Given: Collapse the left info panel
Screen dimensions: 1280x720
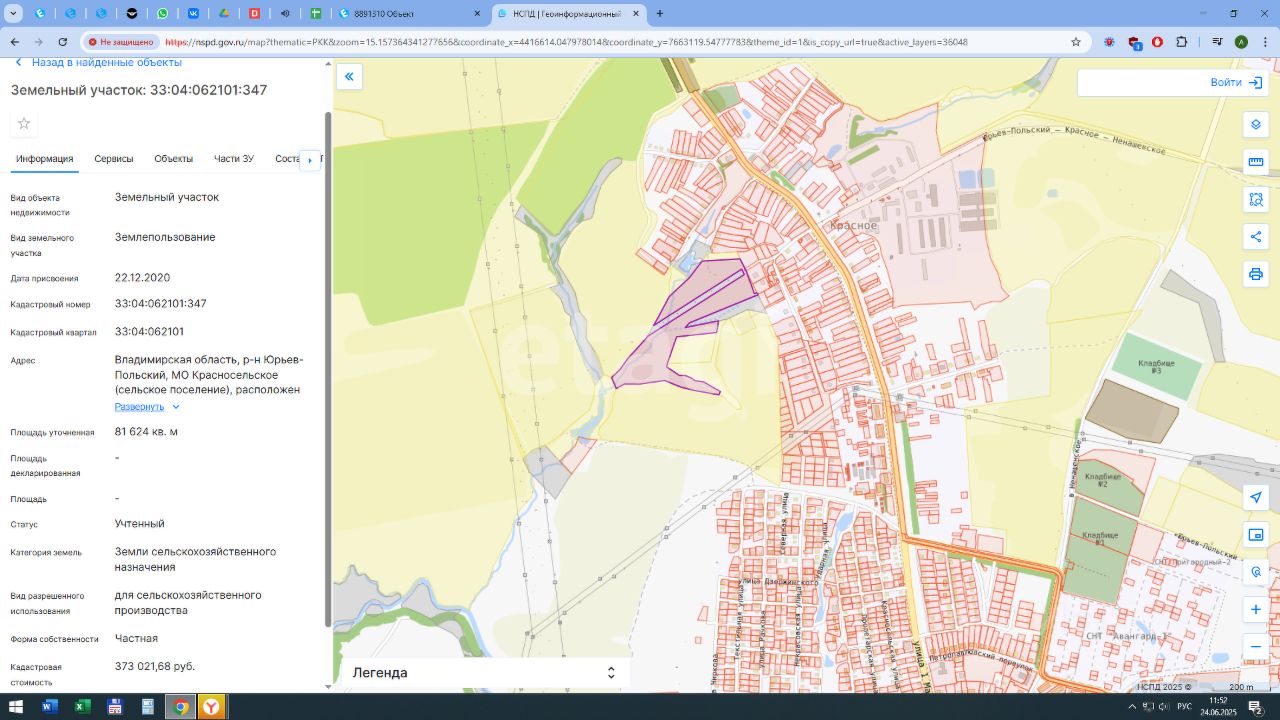Looking at the screenshot, I should pyautogui.click(x=349, y=77).
